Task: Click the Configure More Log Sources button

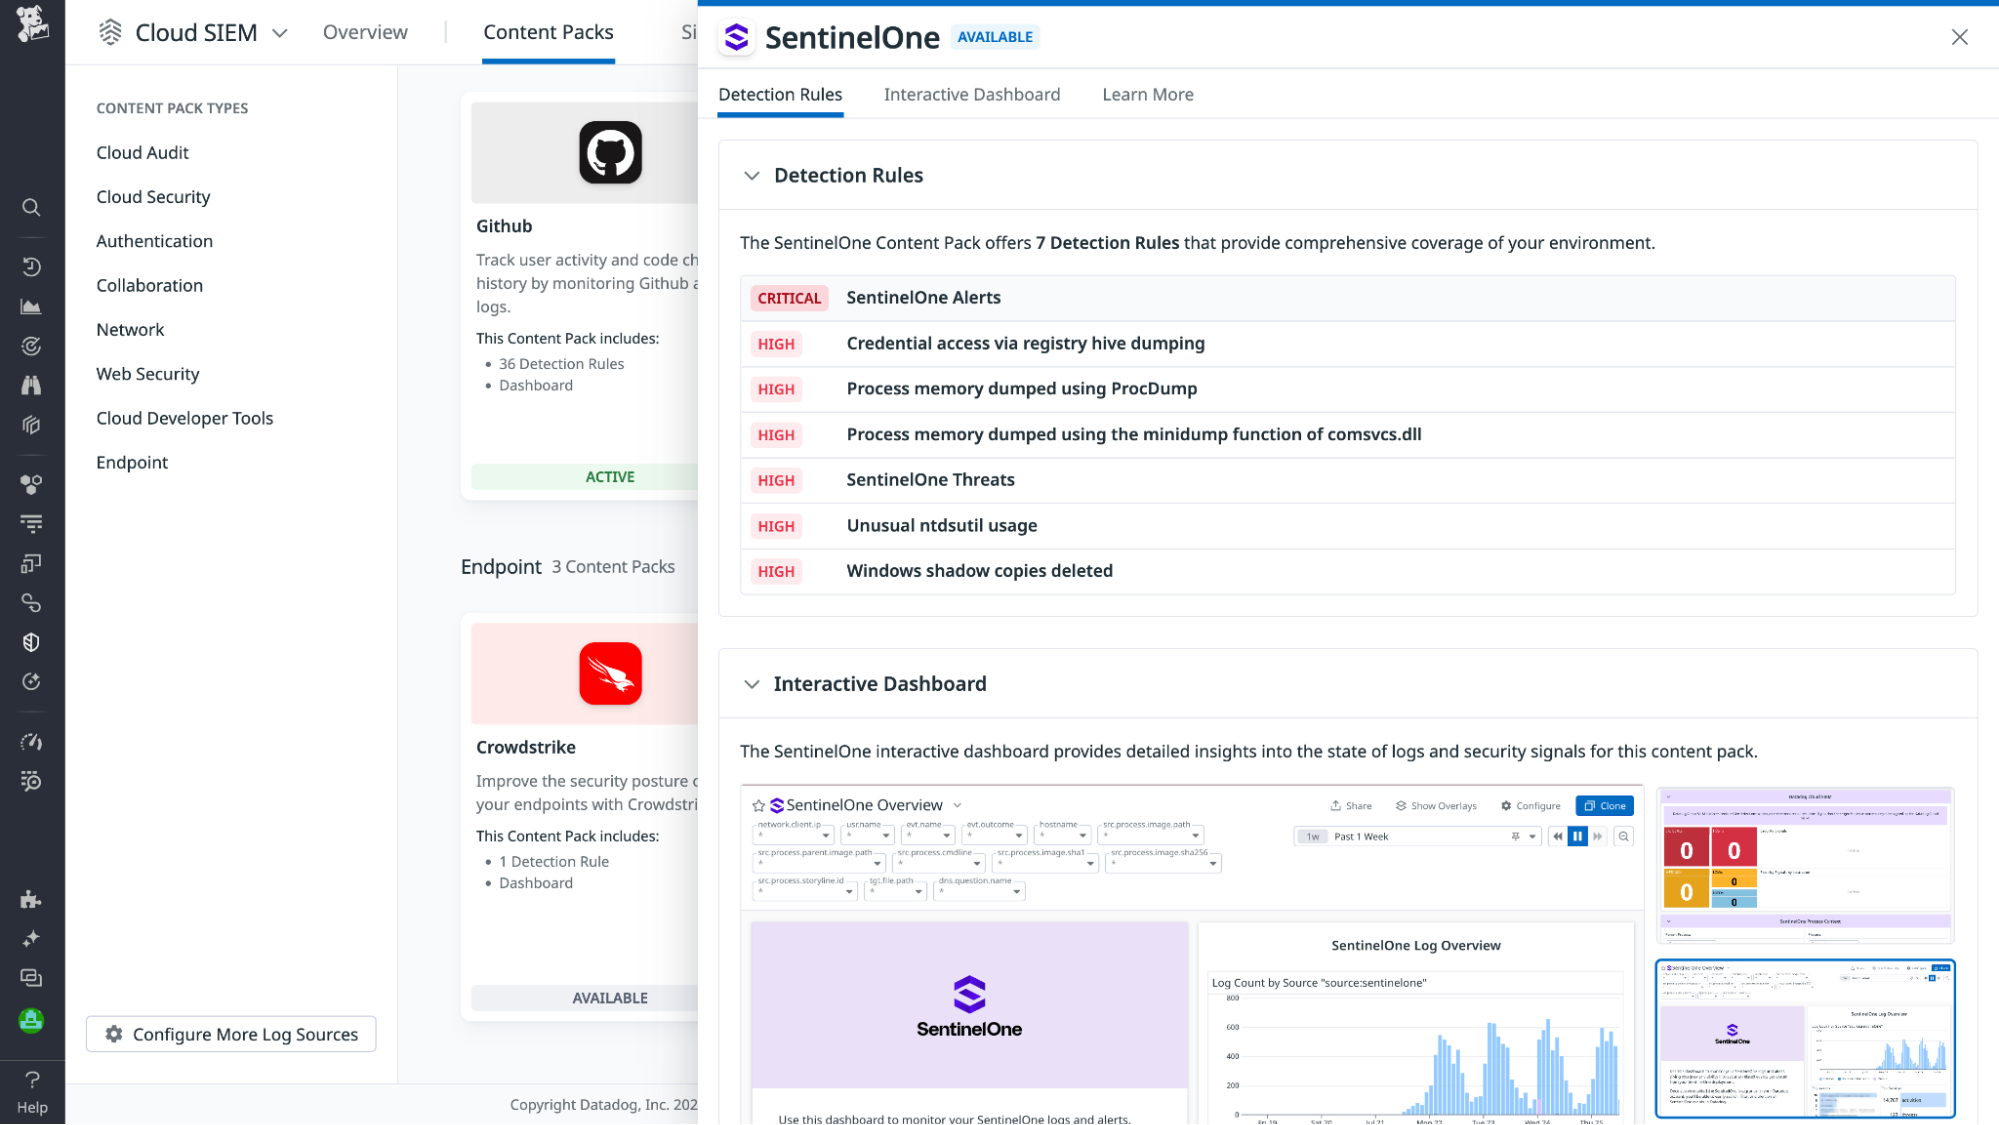Action: click(230, 1034)
